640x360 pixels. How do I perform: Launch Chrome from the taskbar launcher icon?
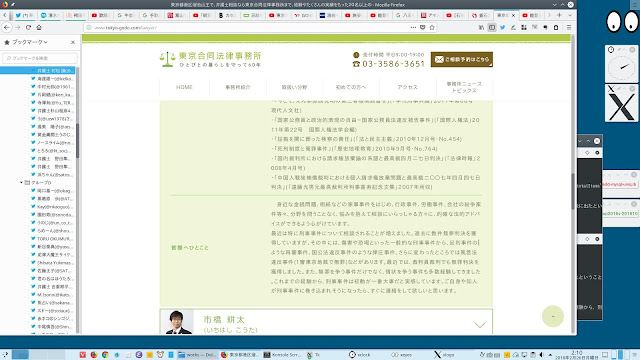coord(105,355)
